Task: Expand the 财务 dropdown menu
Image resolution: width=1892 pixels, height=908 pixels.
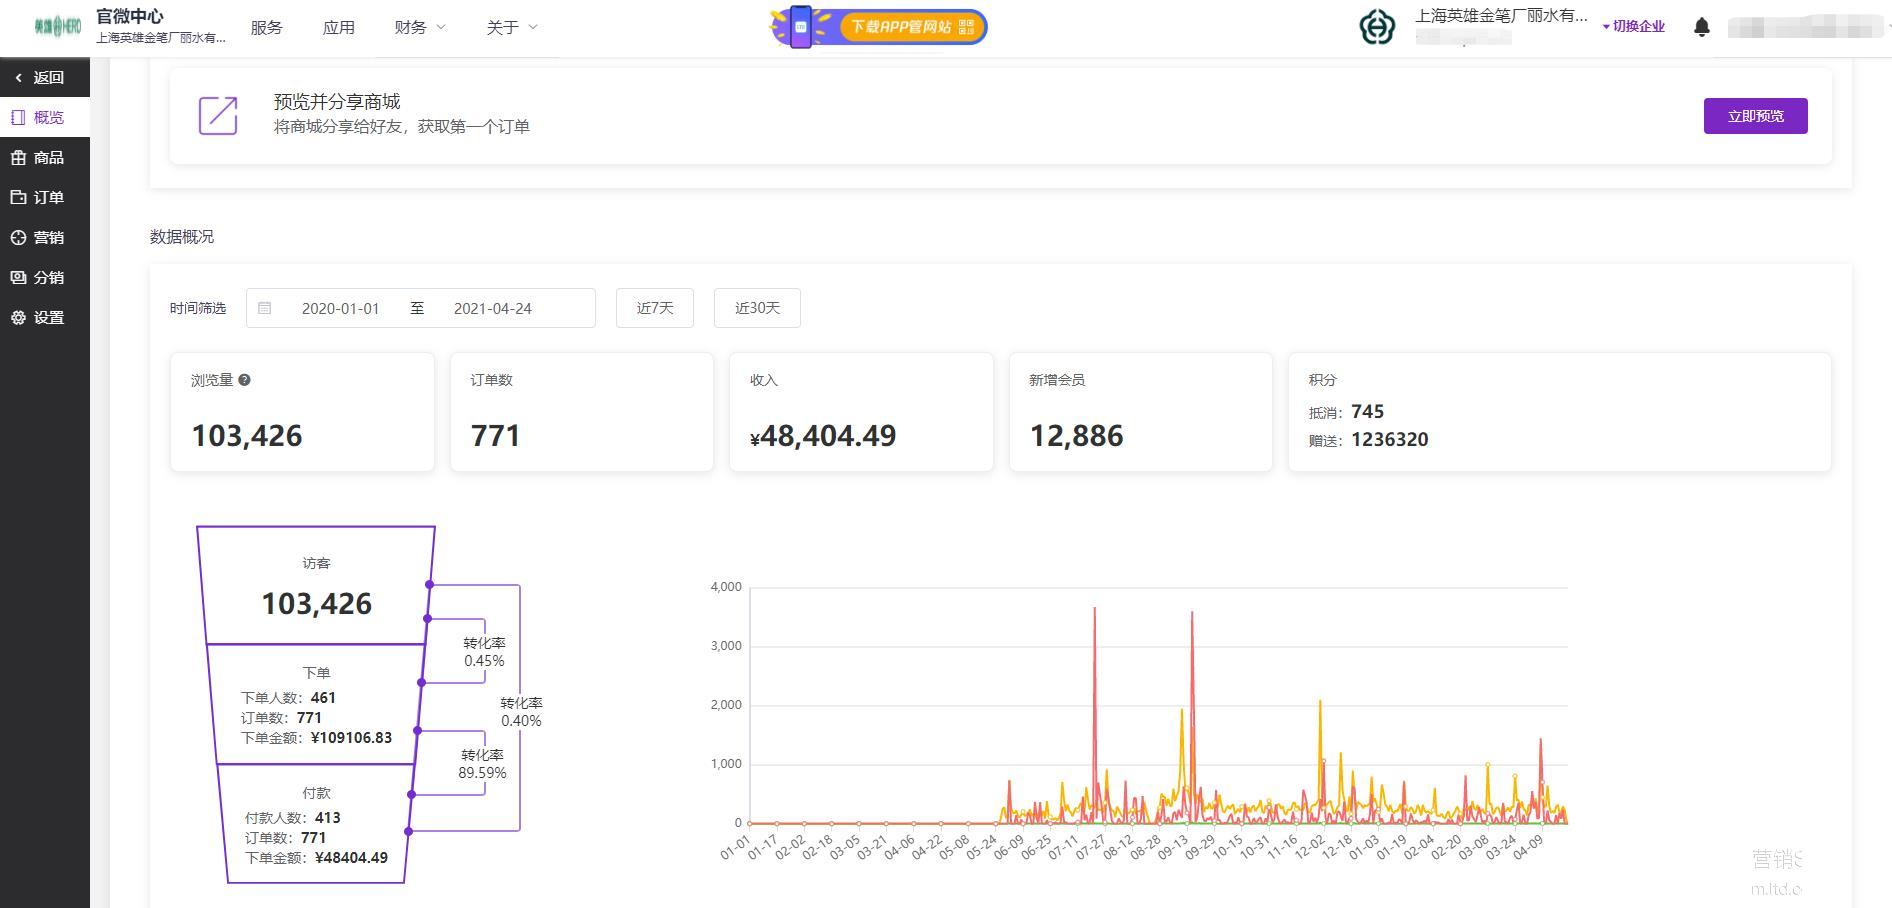Action: click(x=420, y=27)
